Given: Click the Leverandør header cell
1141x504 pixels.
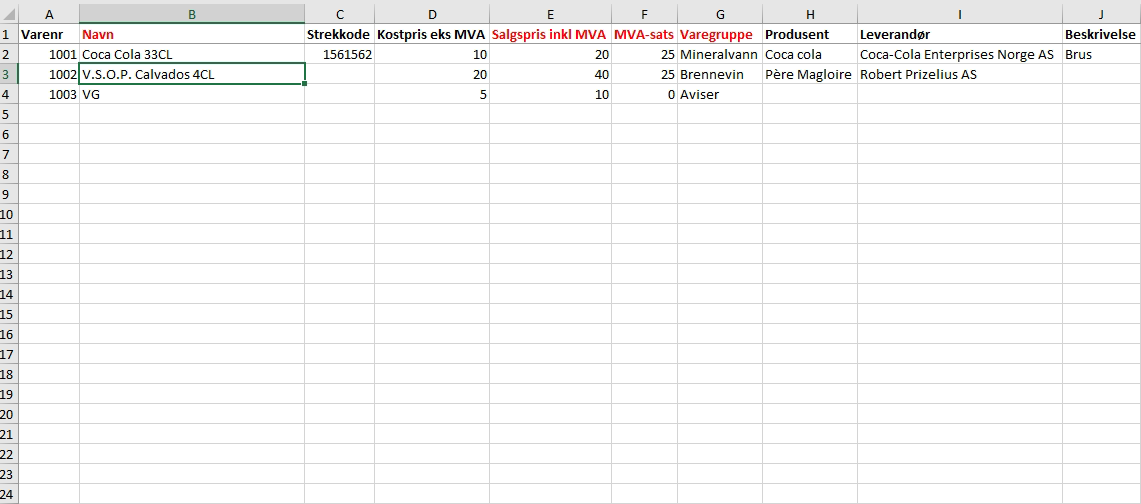Looking at the screenshot, I should [x=959, y=34].
